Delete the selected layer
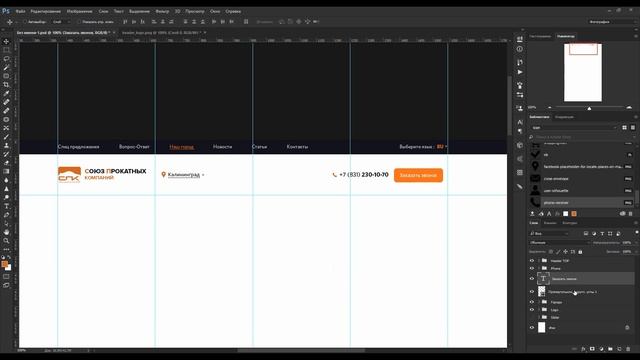The height and width of the screenshot is (360, 640). [x=628, y=349]
